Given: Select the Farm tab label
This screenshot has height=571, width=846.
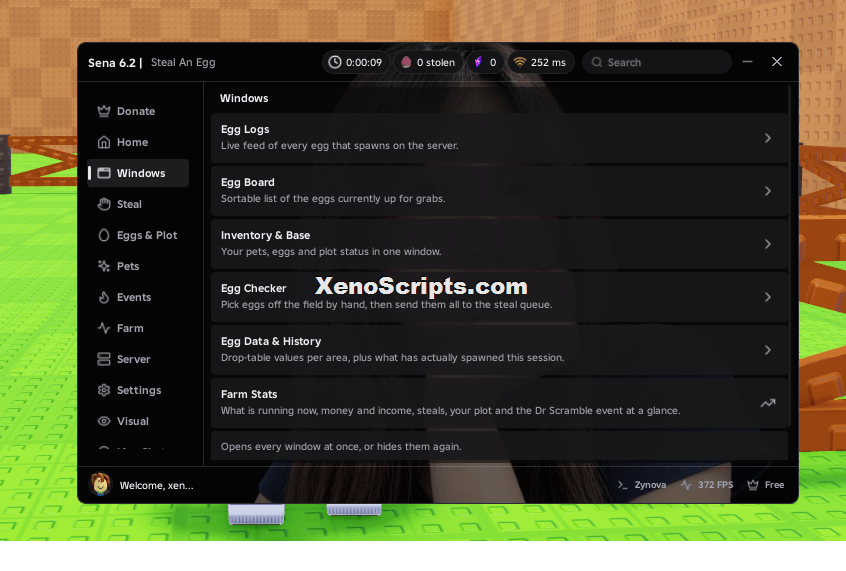Looking at the screenshot, I should [x=130, y=328].
